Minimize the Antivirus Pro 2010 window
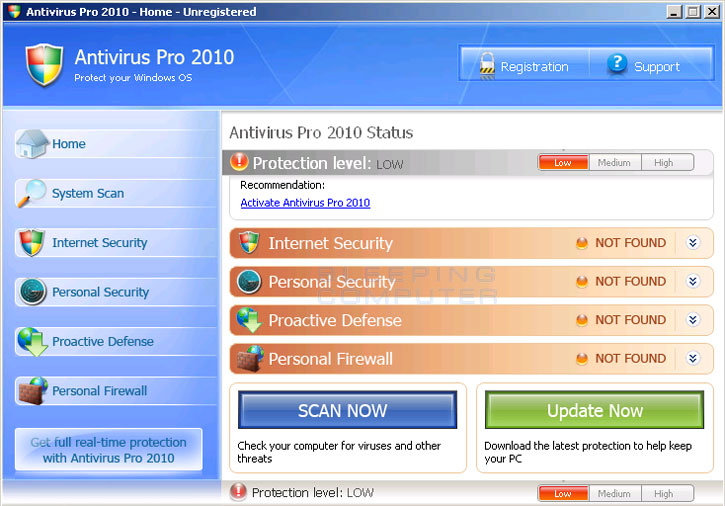Image resolution: width=725 pixels, height=506 pixels. [674, 12]
